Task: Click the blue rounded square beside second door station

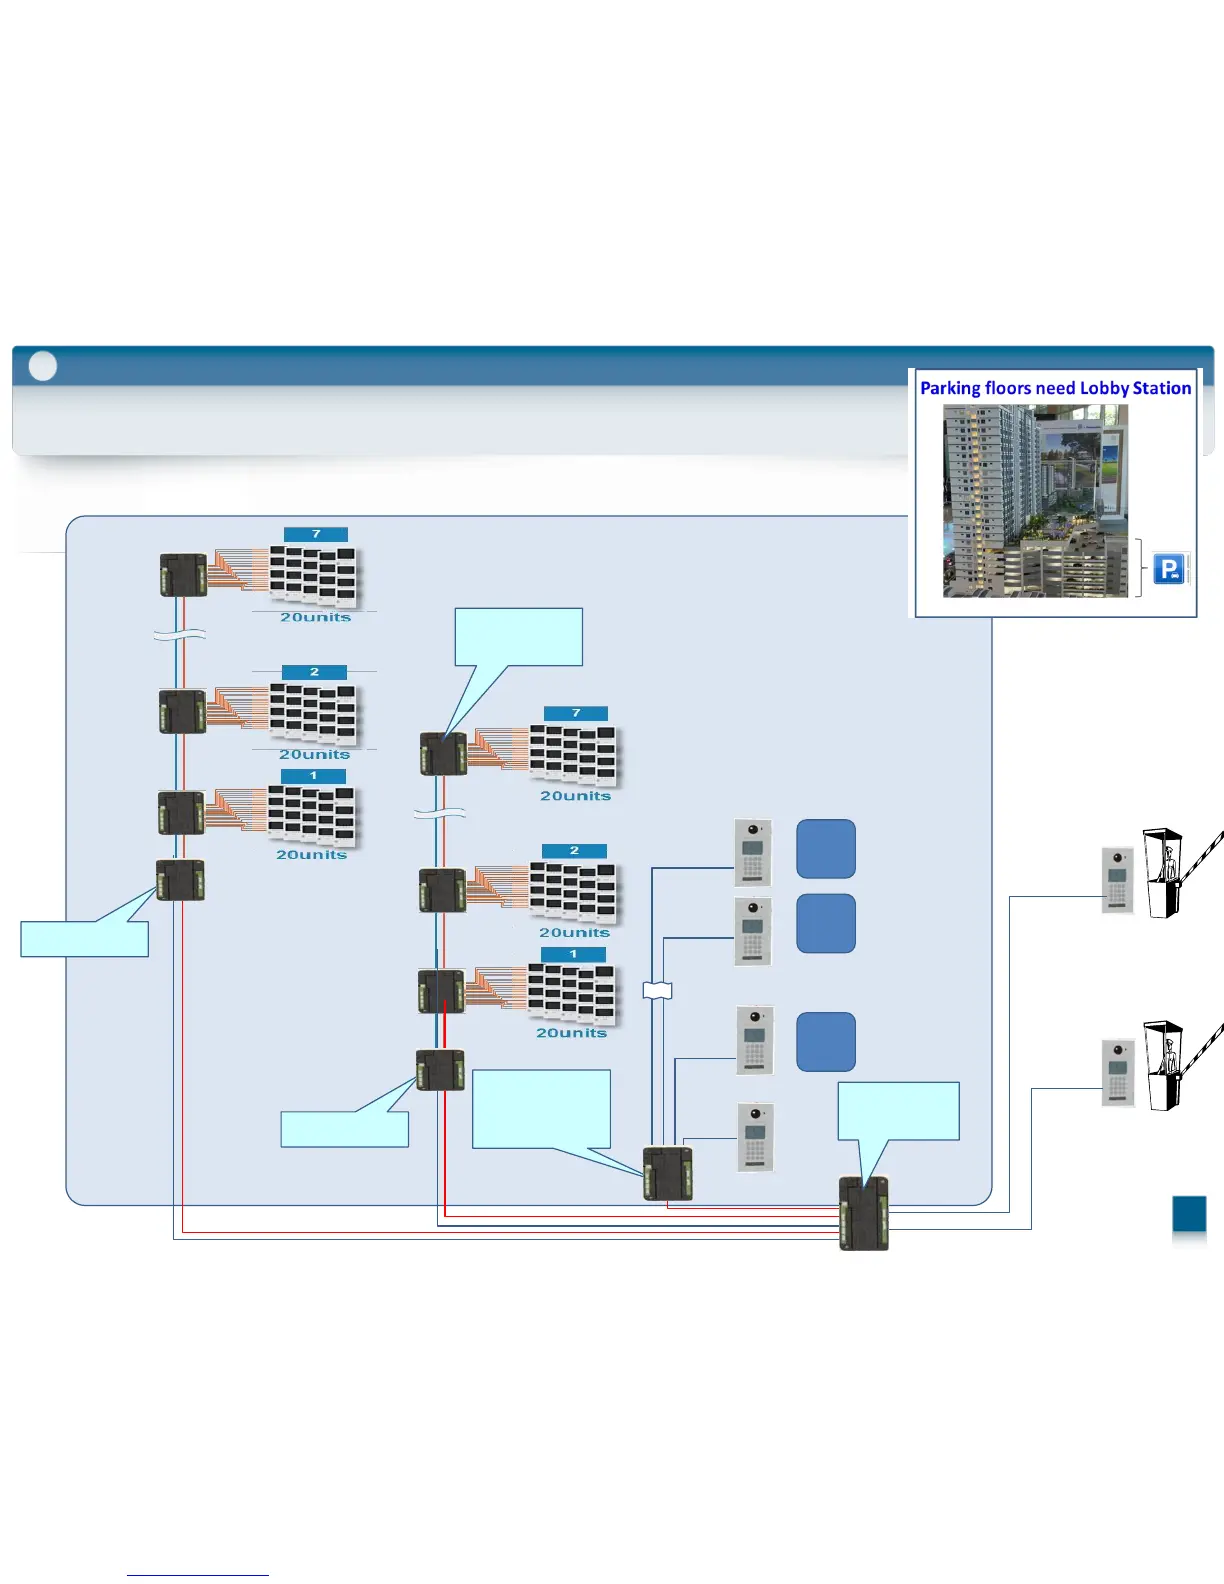Action: pyautogui.click(x=826, y=923)
